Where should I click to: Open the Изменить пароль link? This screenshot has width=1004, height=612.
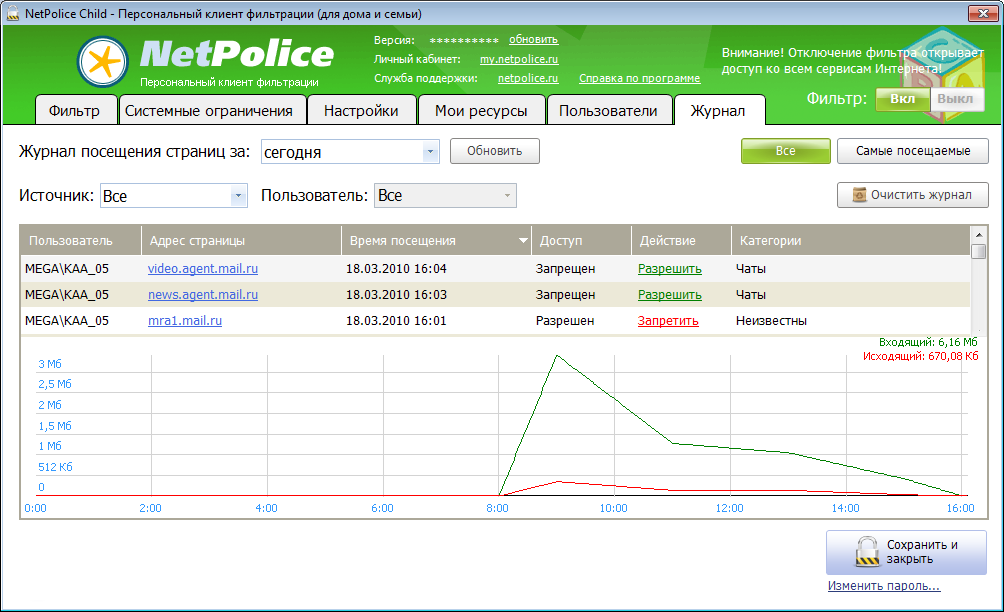tap(884, 586)
